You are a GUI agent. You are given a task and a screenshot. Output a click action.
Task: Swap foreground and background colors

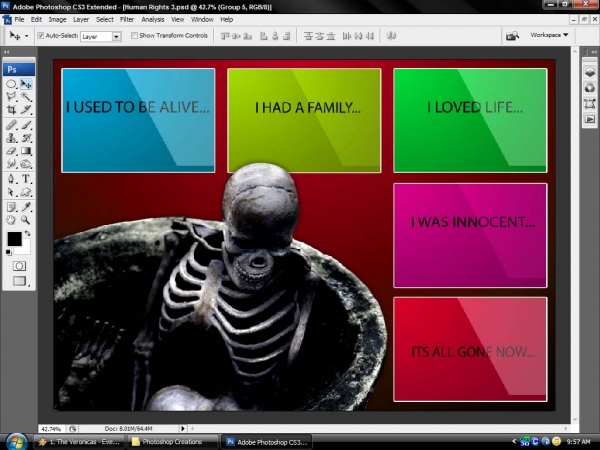click(28, 233)
